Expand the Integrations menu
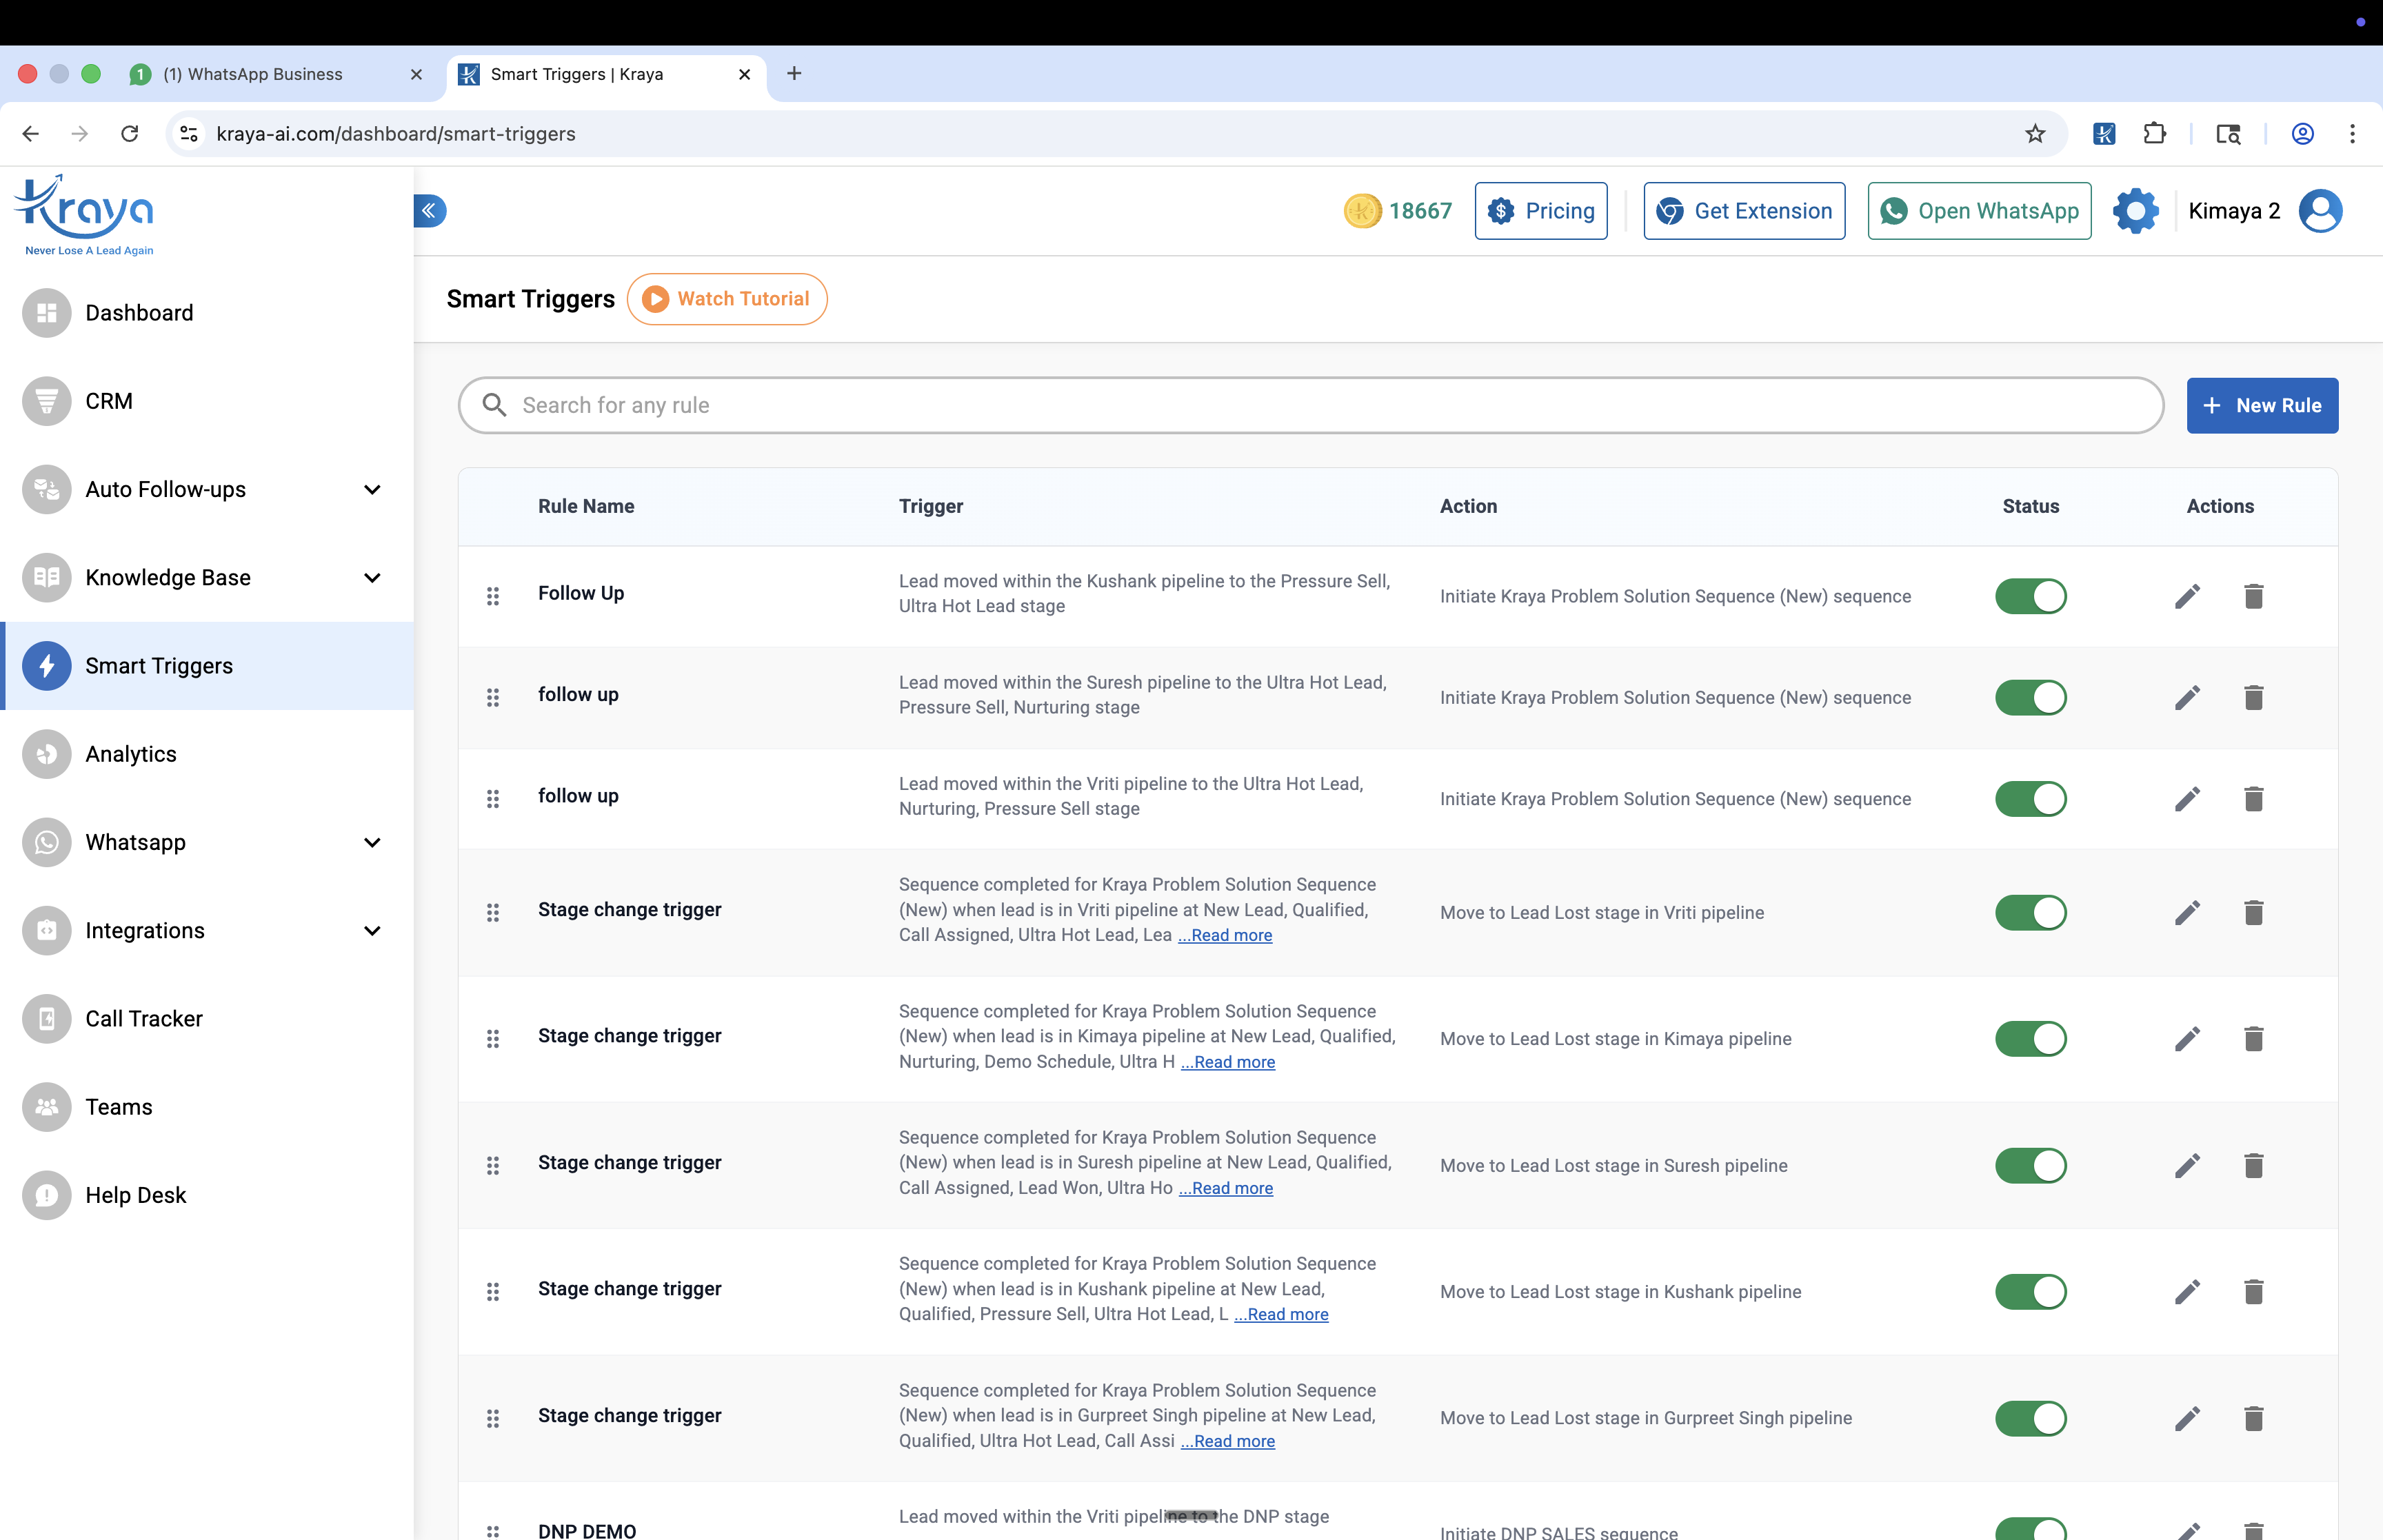The width and height of the screenshot is (2383, 1540). (372, 930)
